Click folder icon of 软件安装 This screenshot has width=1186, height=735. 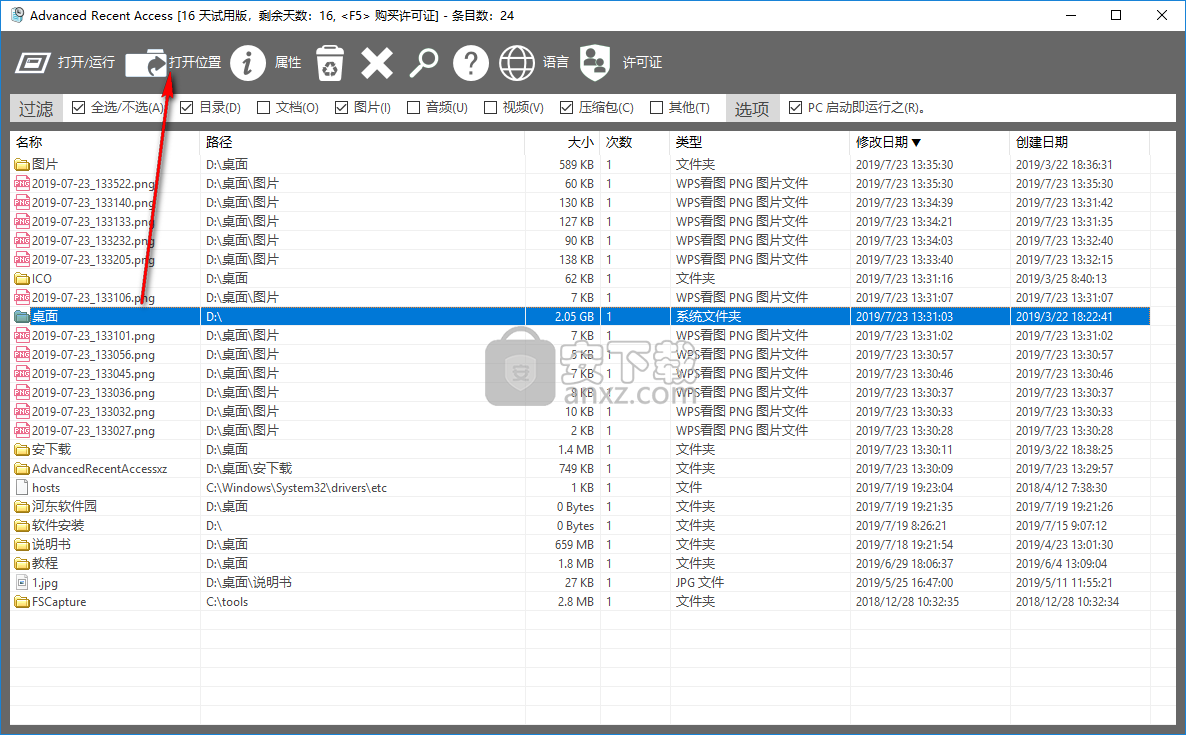(22, 526)
